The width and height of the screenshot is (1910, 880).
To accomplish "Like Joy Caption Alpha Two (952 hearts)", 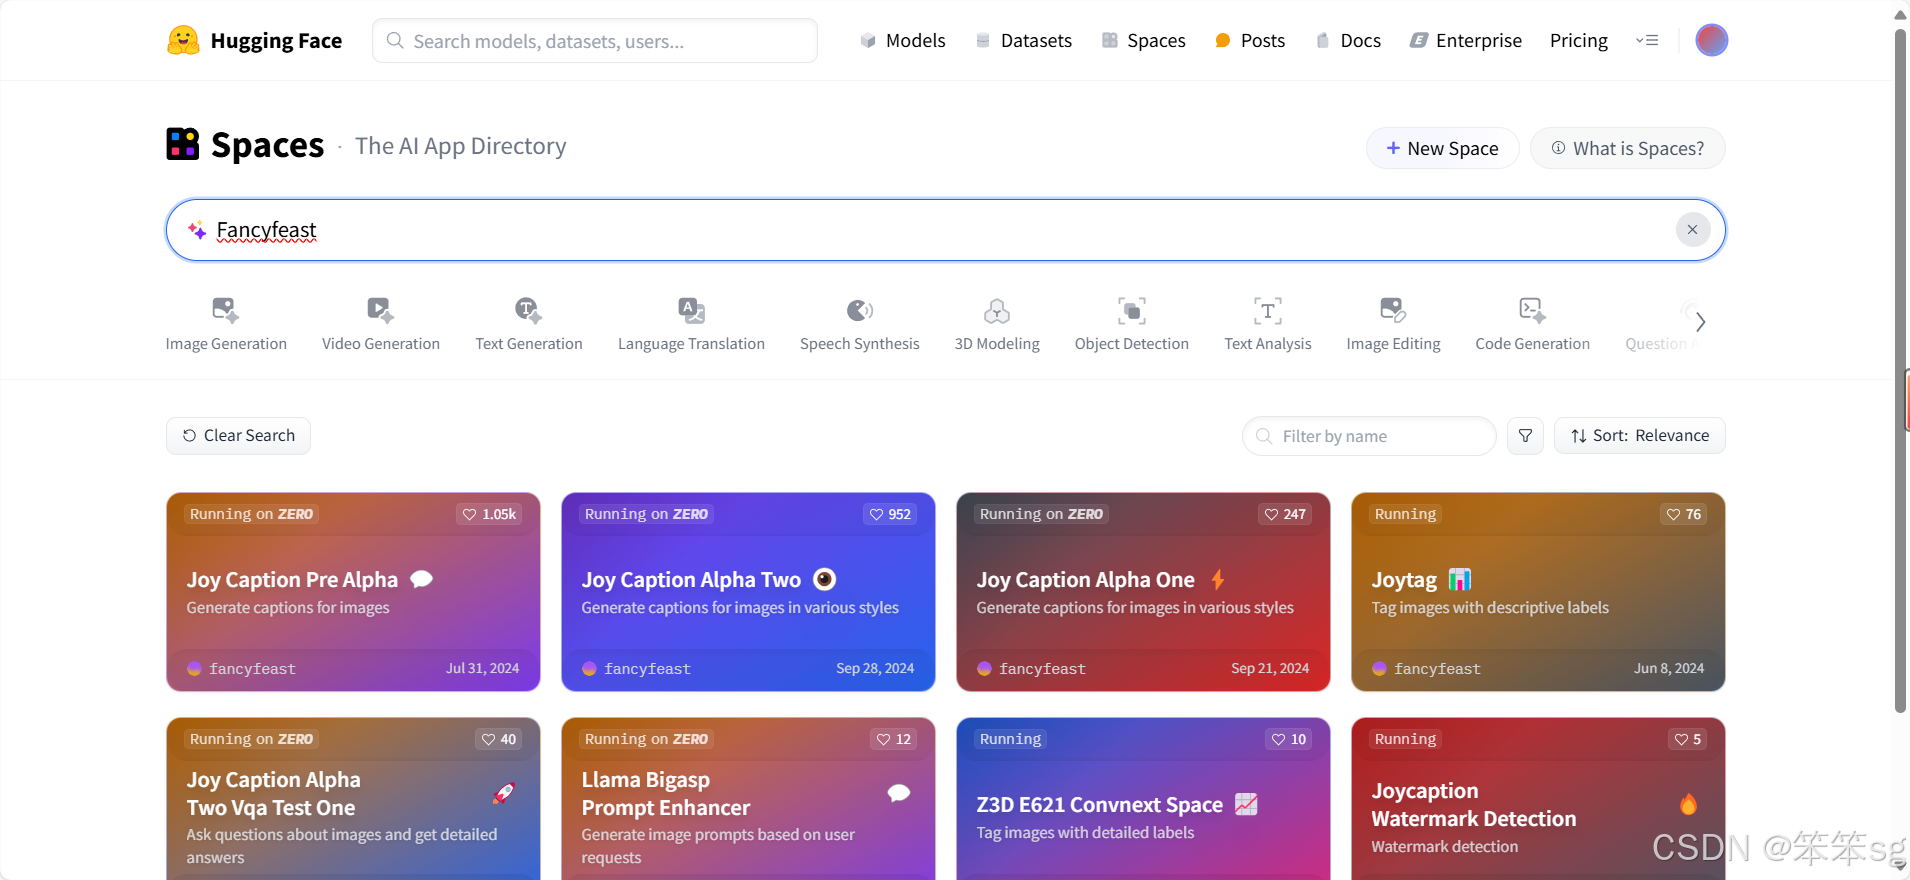I will (x=890, y=514).
